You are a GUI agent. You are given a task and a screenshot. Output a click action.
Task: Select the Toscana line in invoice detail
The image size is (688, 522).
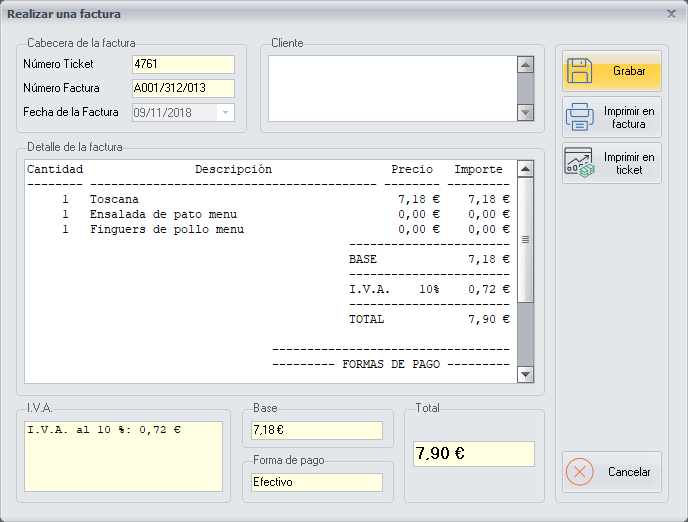coord(114,200)
